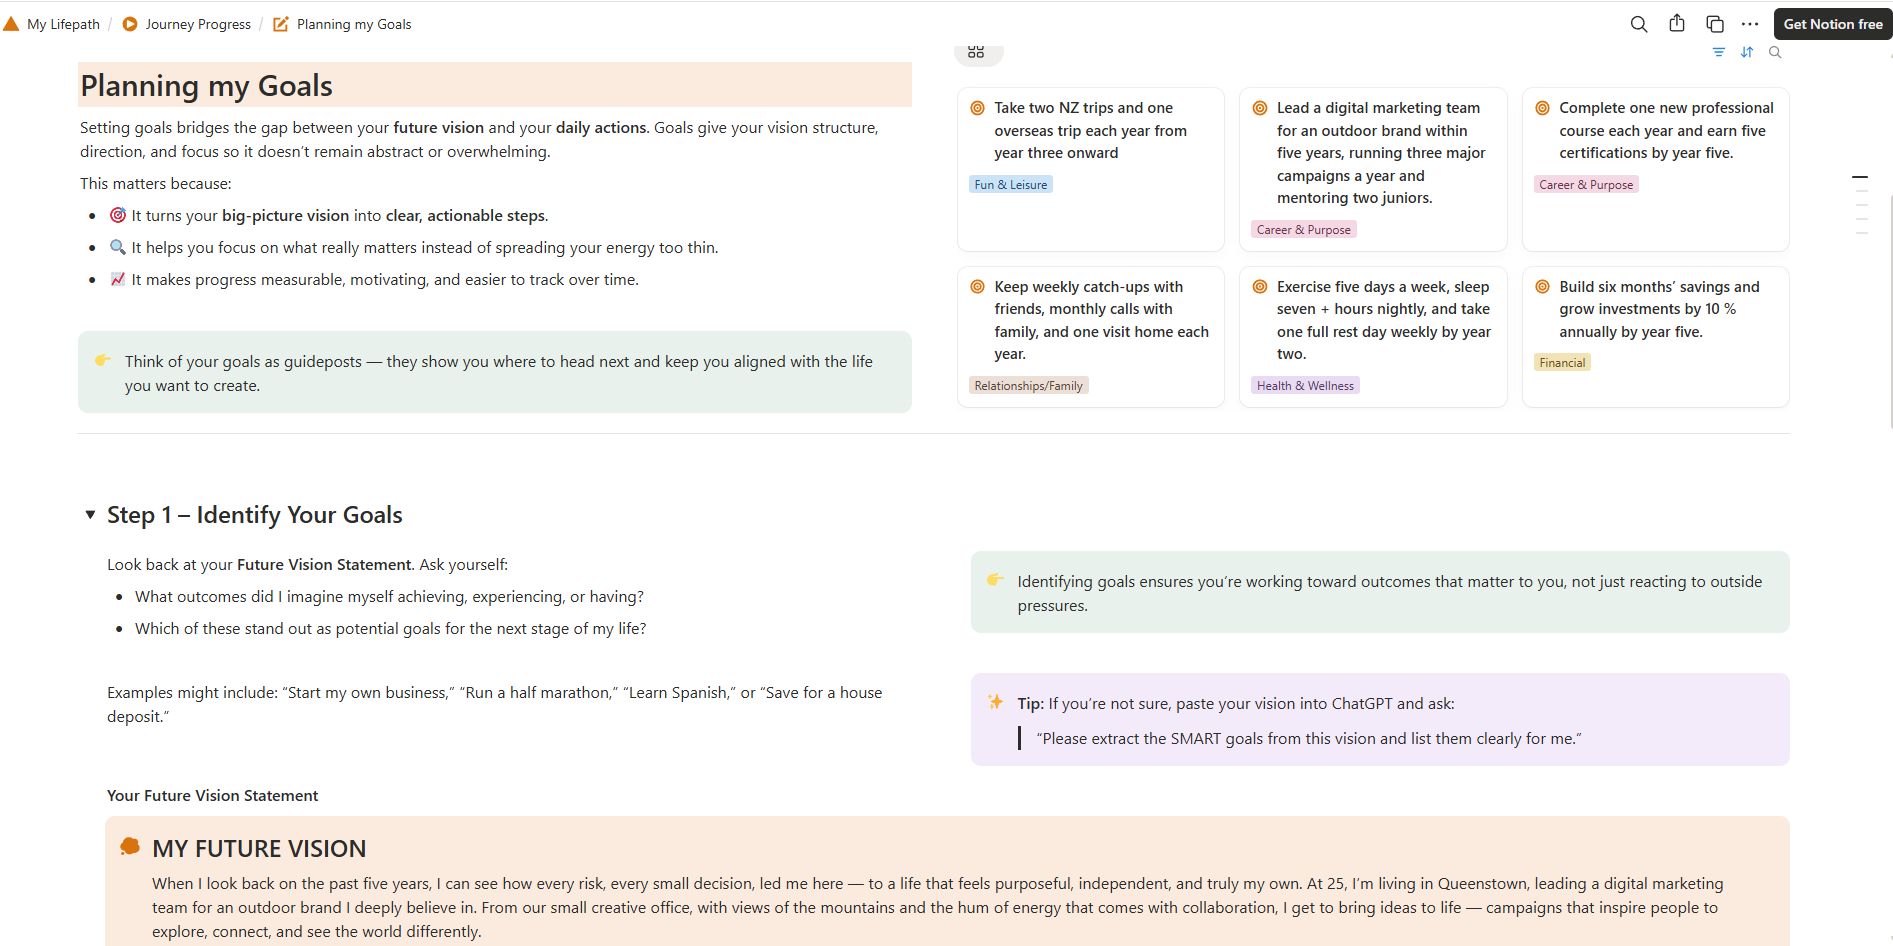Click the search icon in top bar
Screen dimensions: 1893x946
[1638, 24]
